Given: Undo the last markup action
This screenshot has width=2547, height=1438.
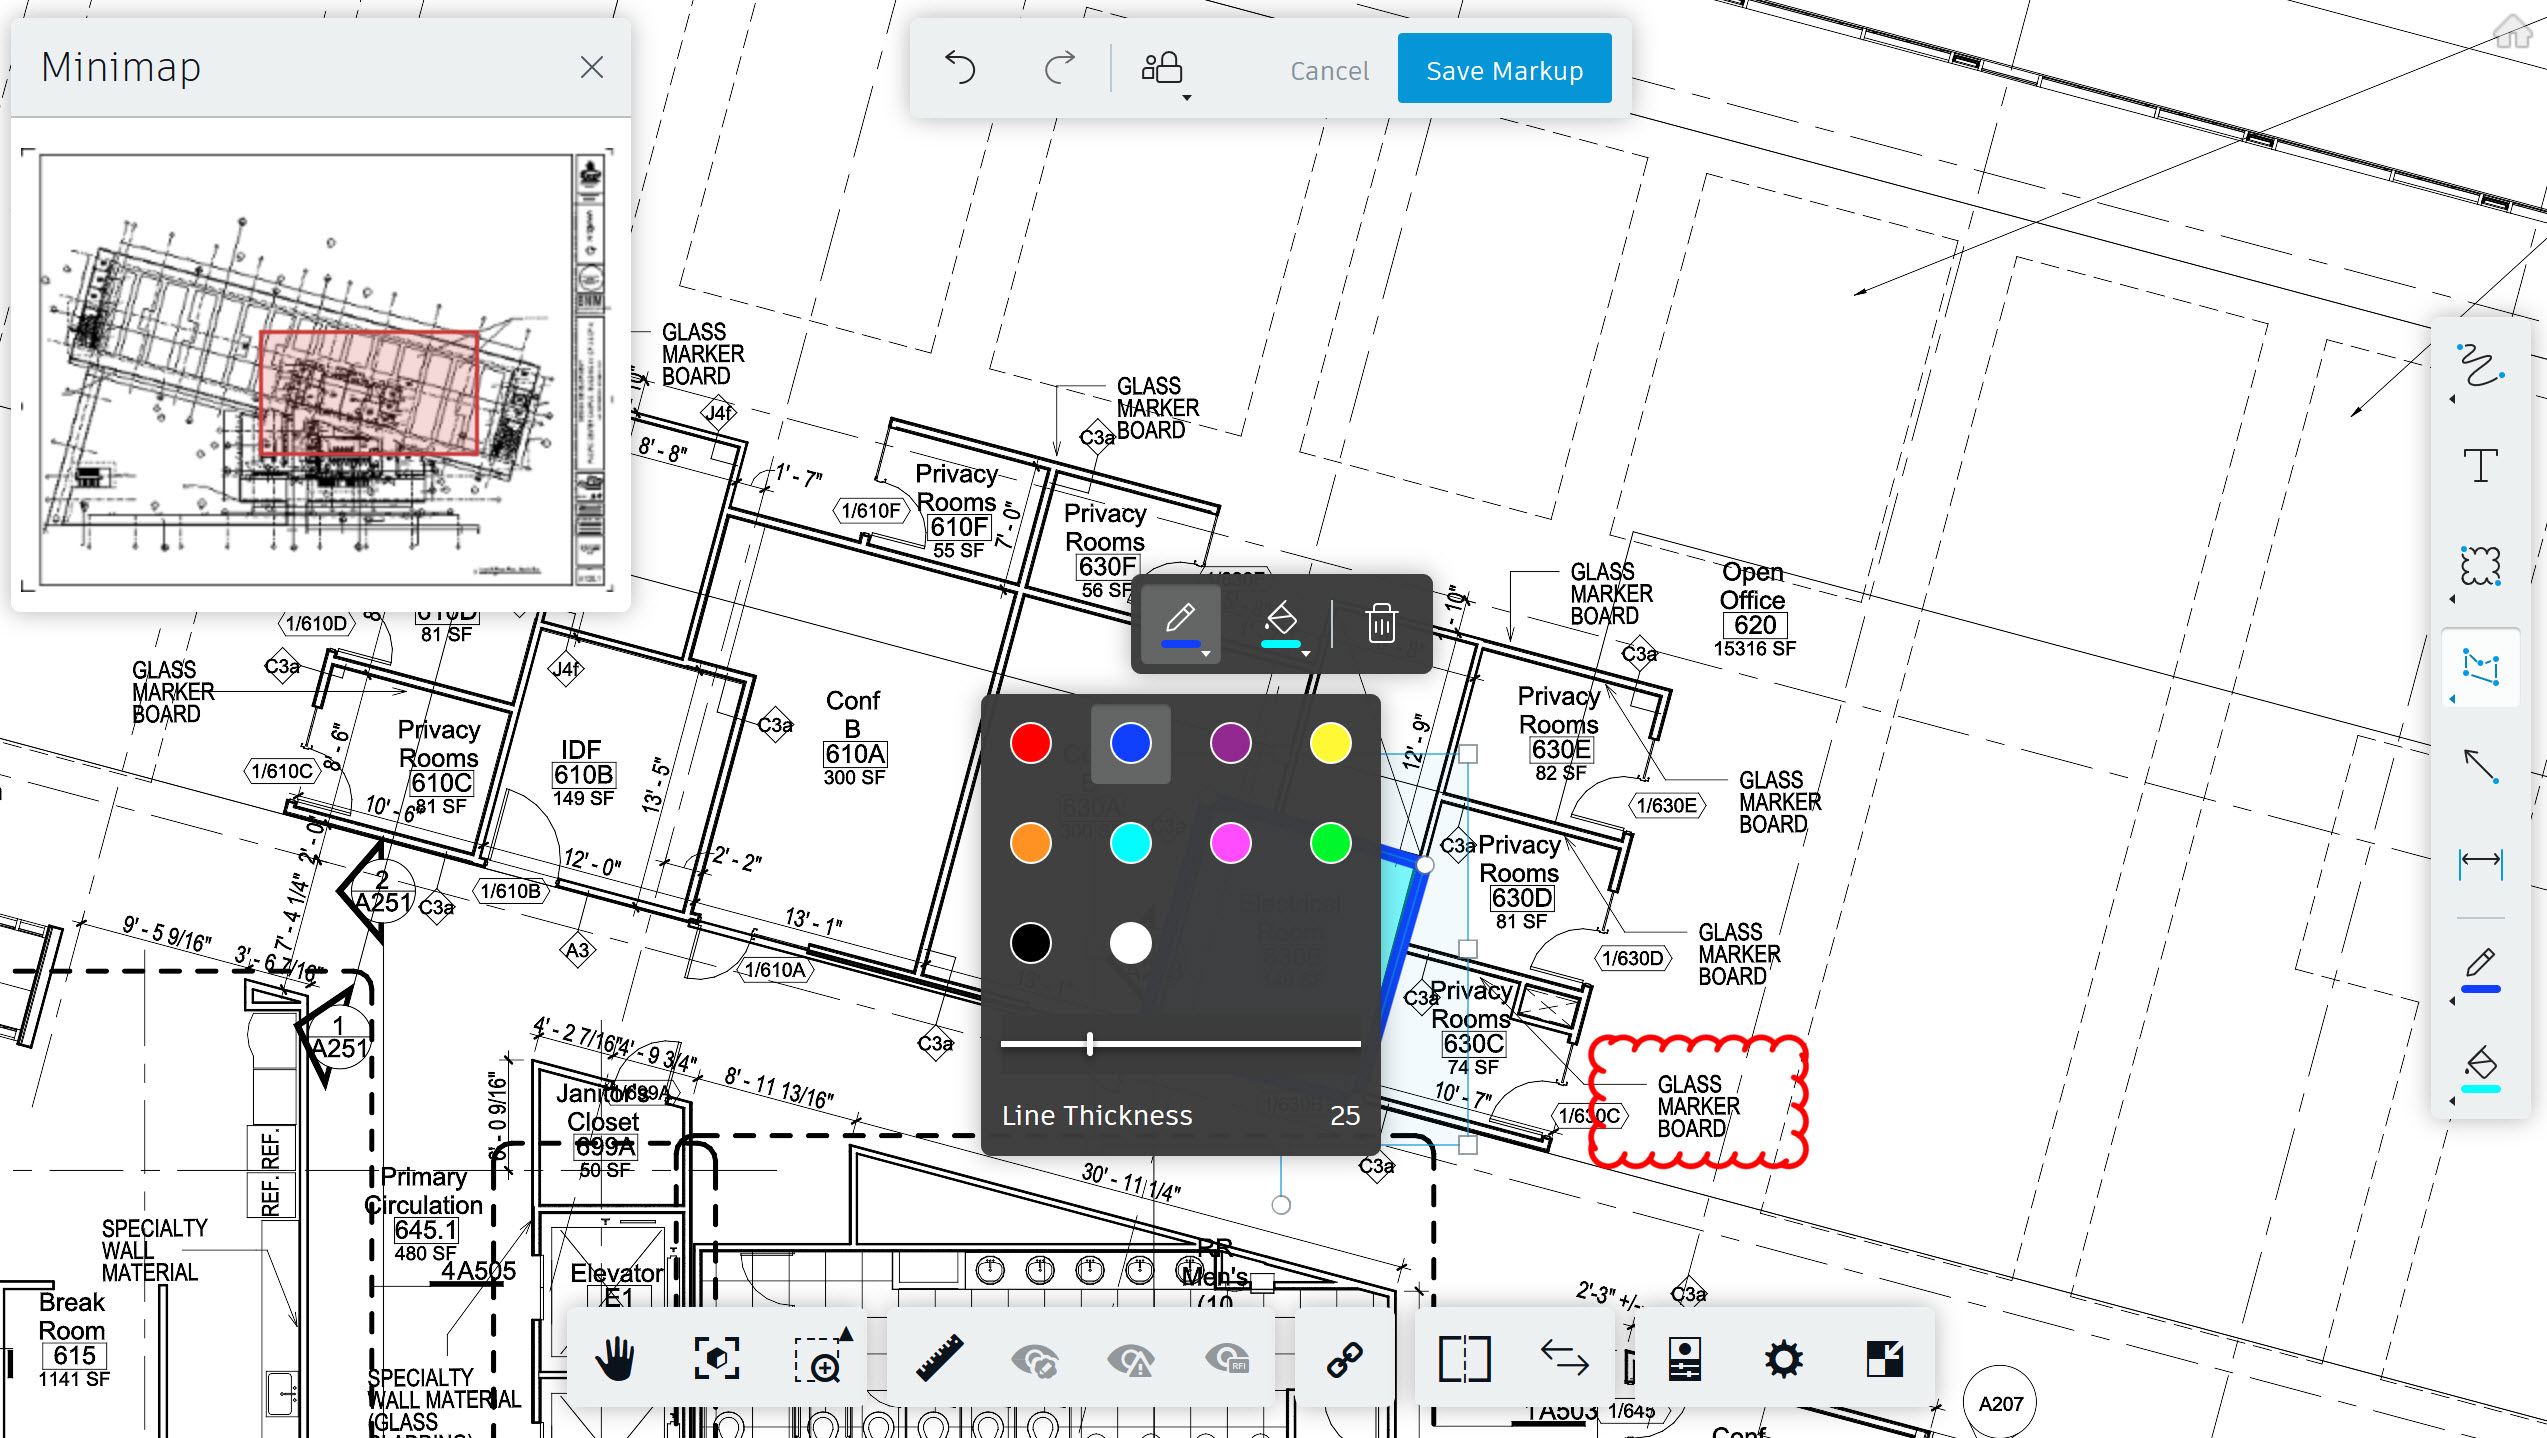Looking at the screenshot, I should pos(960,69).
